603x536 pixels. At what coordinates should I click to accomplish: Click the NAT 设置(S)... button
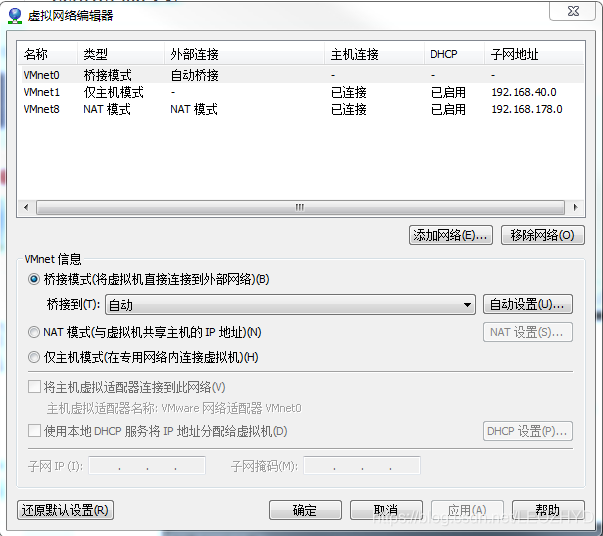coord(528,332)
